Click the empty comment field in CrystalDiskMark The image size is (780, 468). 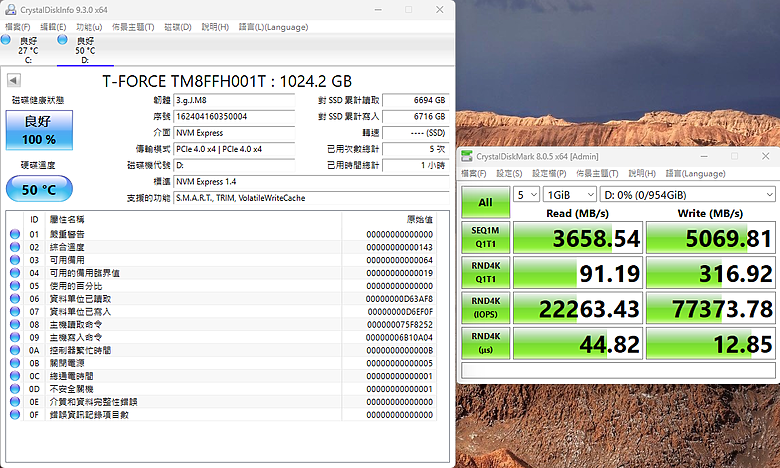618,371
